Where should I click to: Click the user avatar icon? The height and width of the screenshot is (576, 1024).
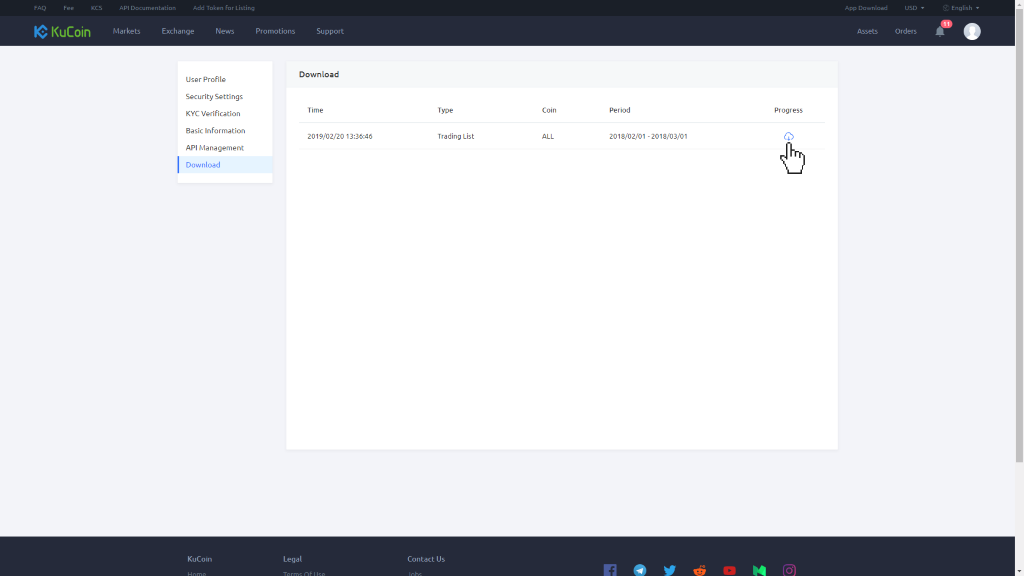click(972, 31)
